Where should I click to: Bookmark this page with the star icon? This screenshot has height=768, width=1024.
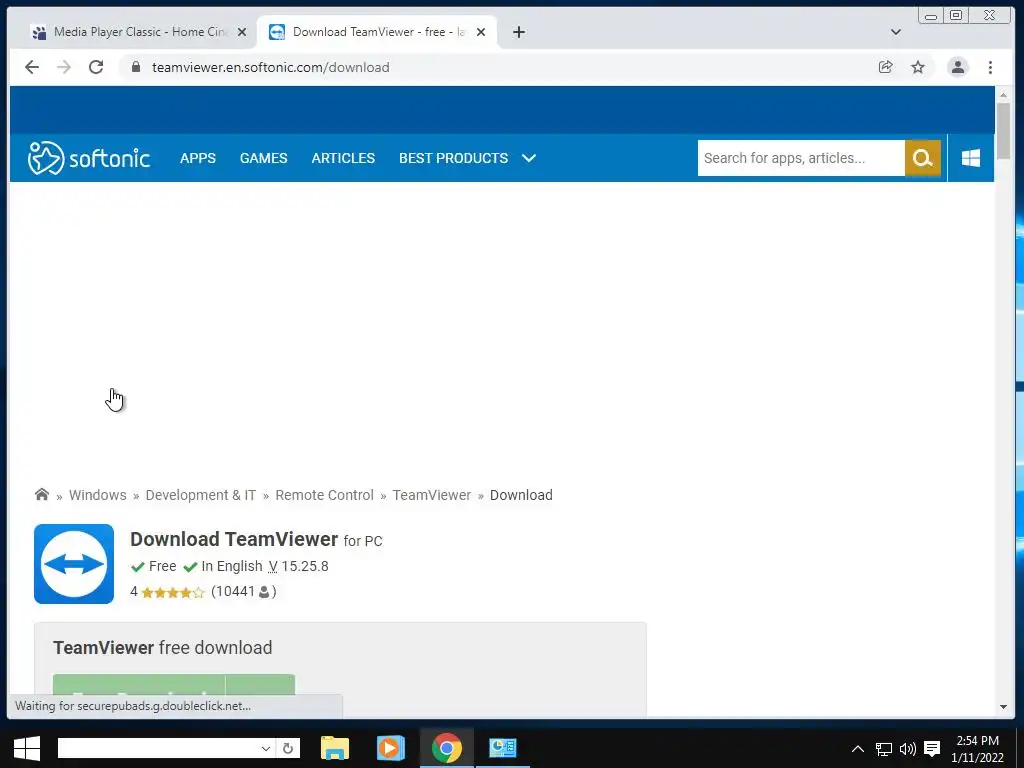[x=918, y=67]
